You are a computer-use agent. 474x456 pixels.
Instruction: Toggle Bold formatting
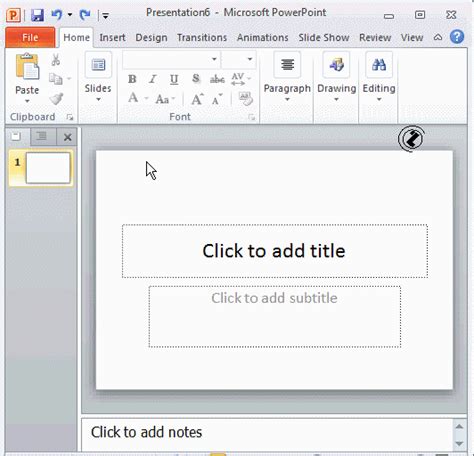pos(132,79)
